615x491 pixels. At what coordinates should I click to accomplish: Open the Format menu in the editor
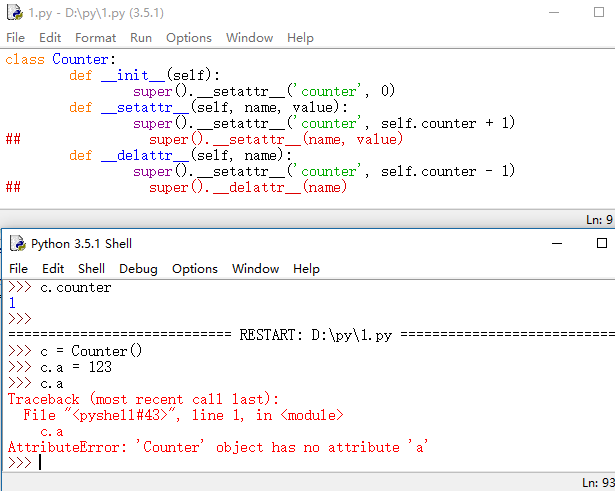coord(95,37)
